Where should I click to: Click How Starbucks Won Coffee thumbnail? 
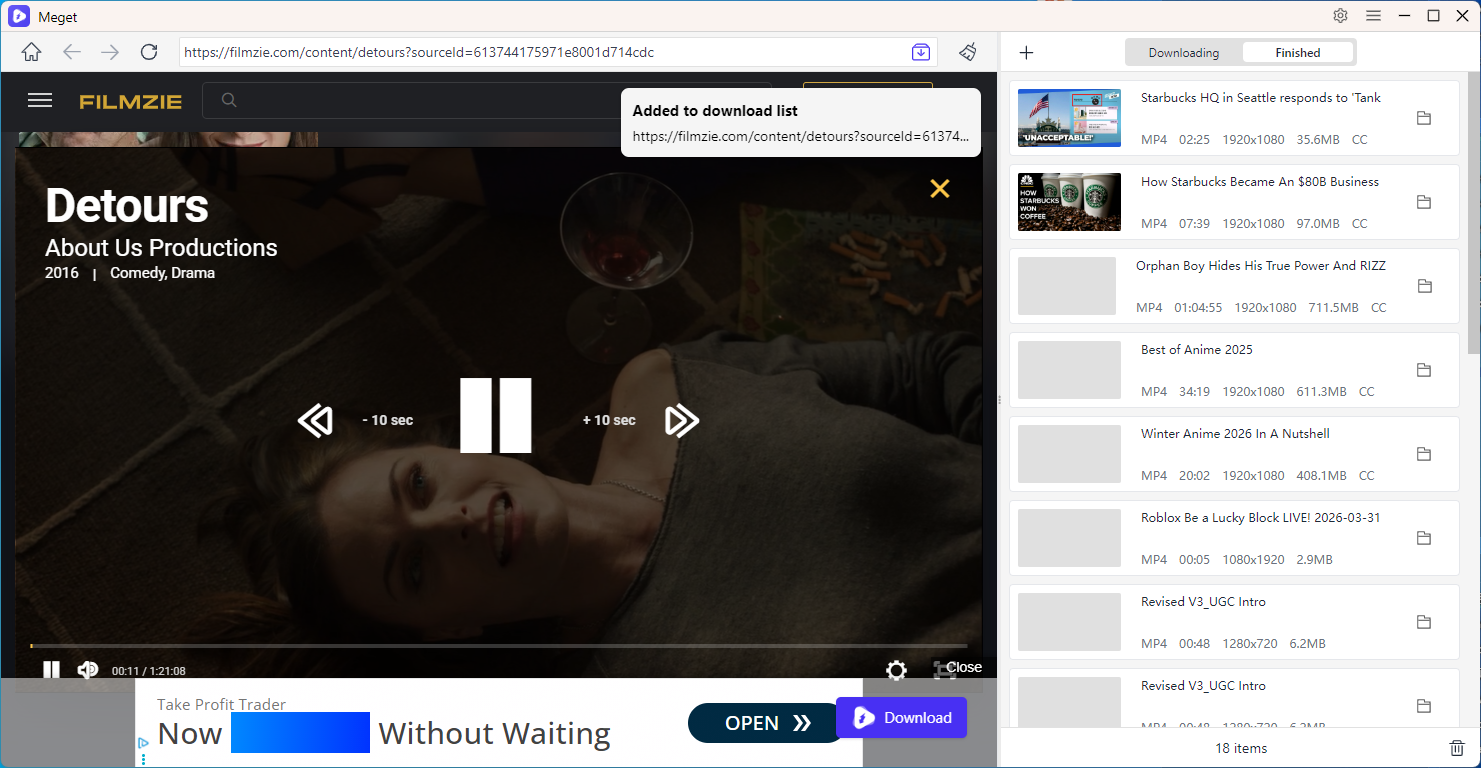(1069, 202)
